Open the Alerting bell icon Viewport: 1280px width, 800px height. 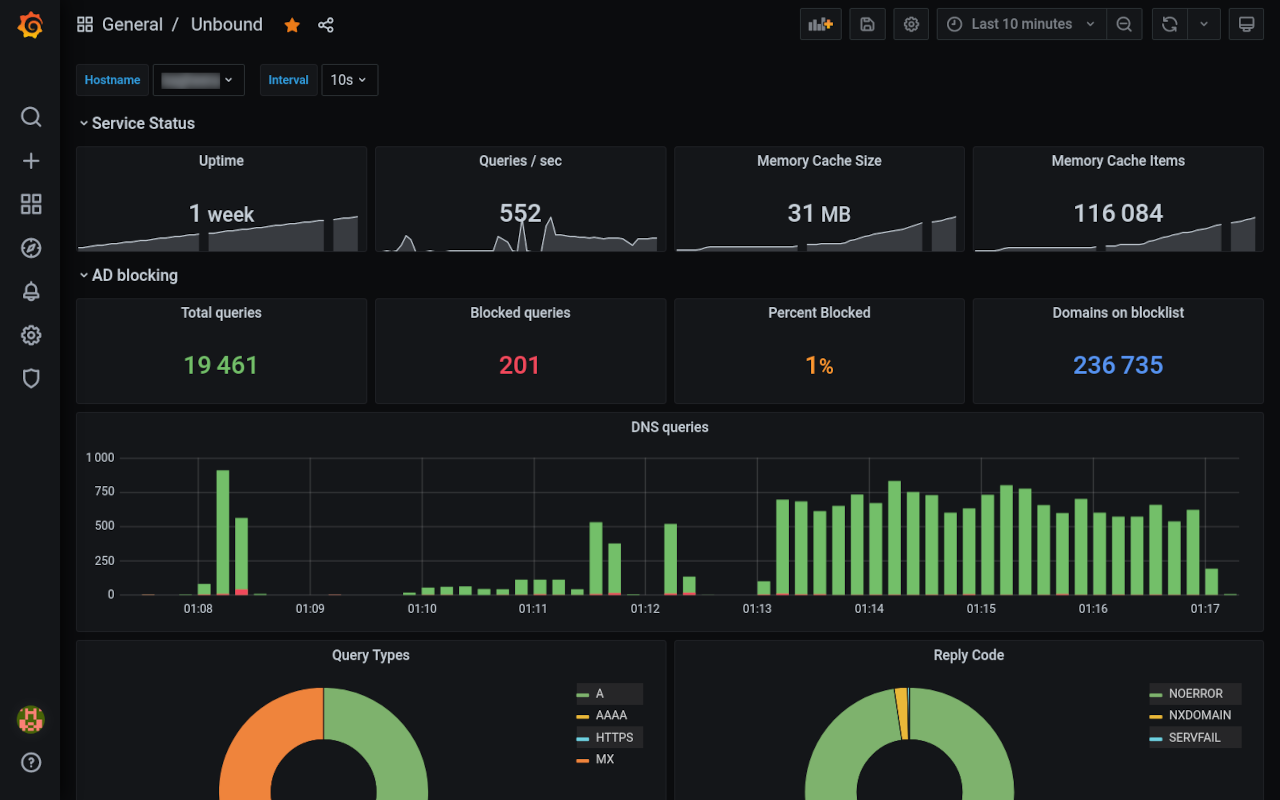pyautogui.click(x=31, y=291)
